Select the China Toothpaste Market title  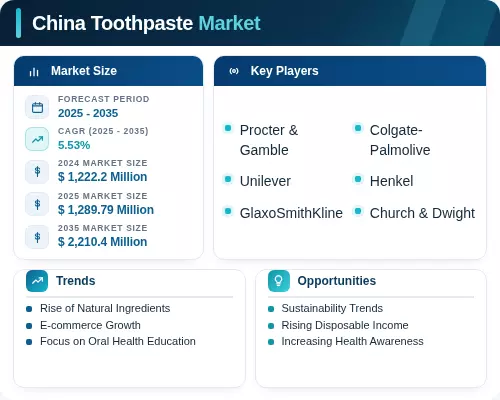click(146, 23)
